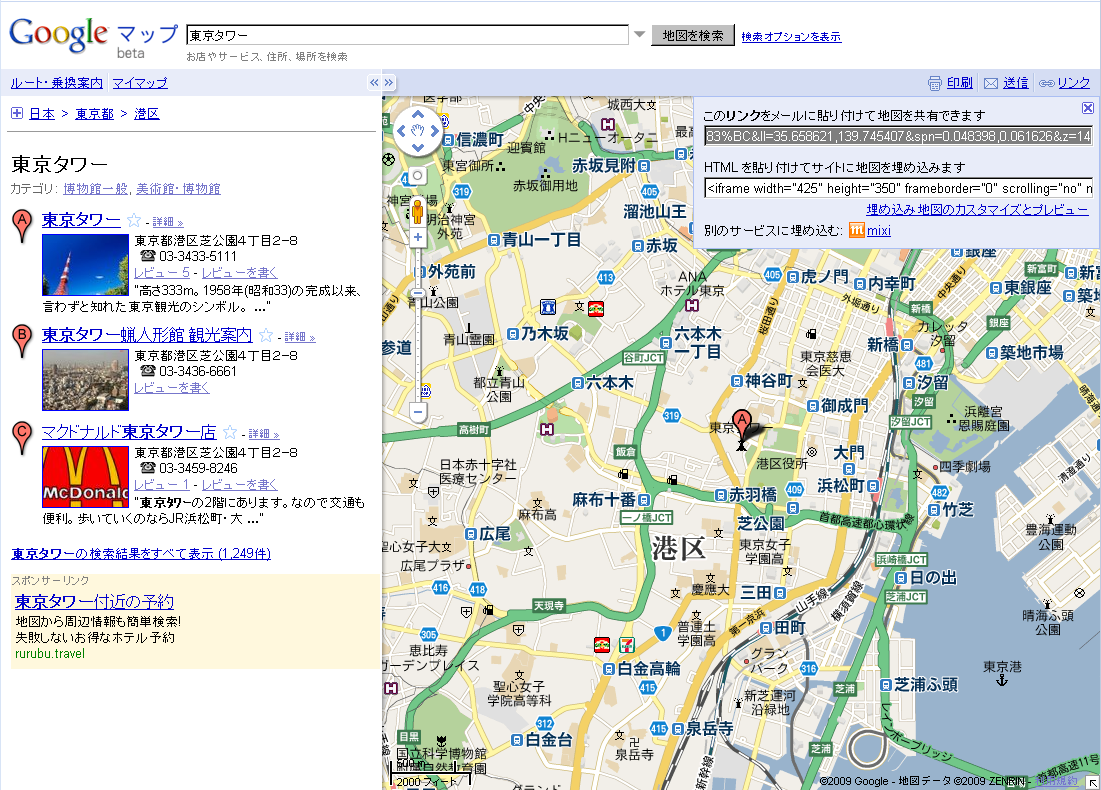Click the red marker A in results list
Screen dimensions: 1101x790
pos(22,225)
